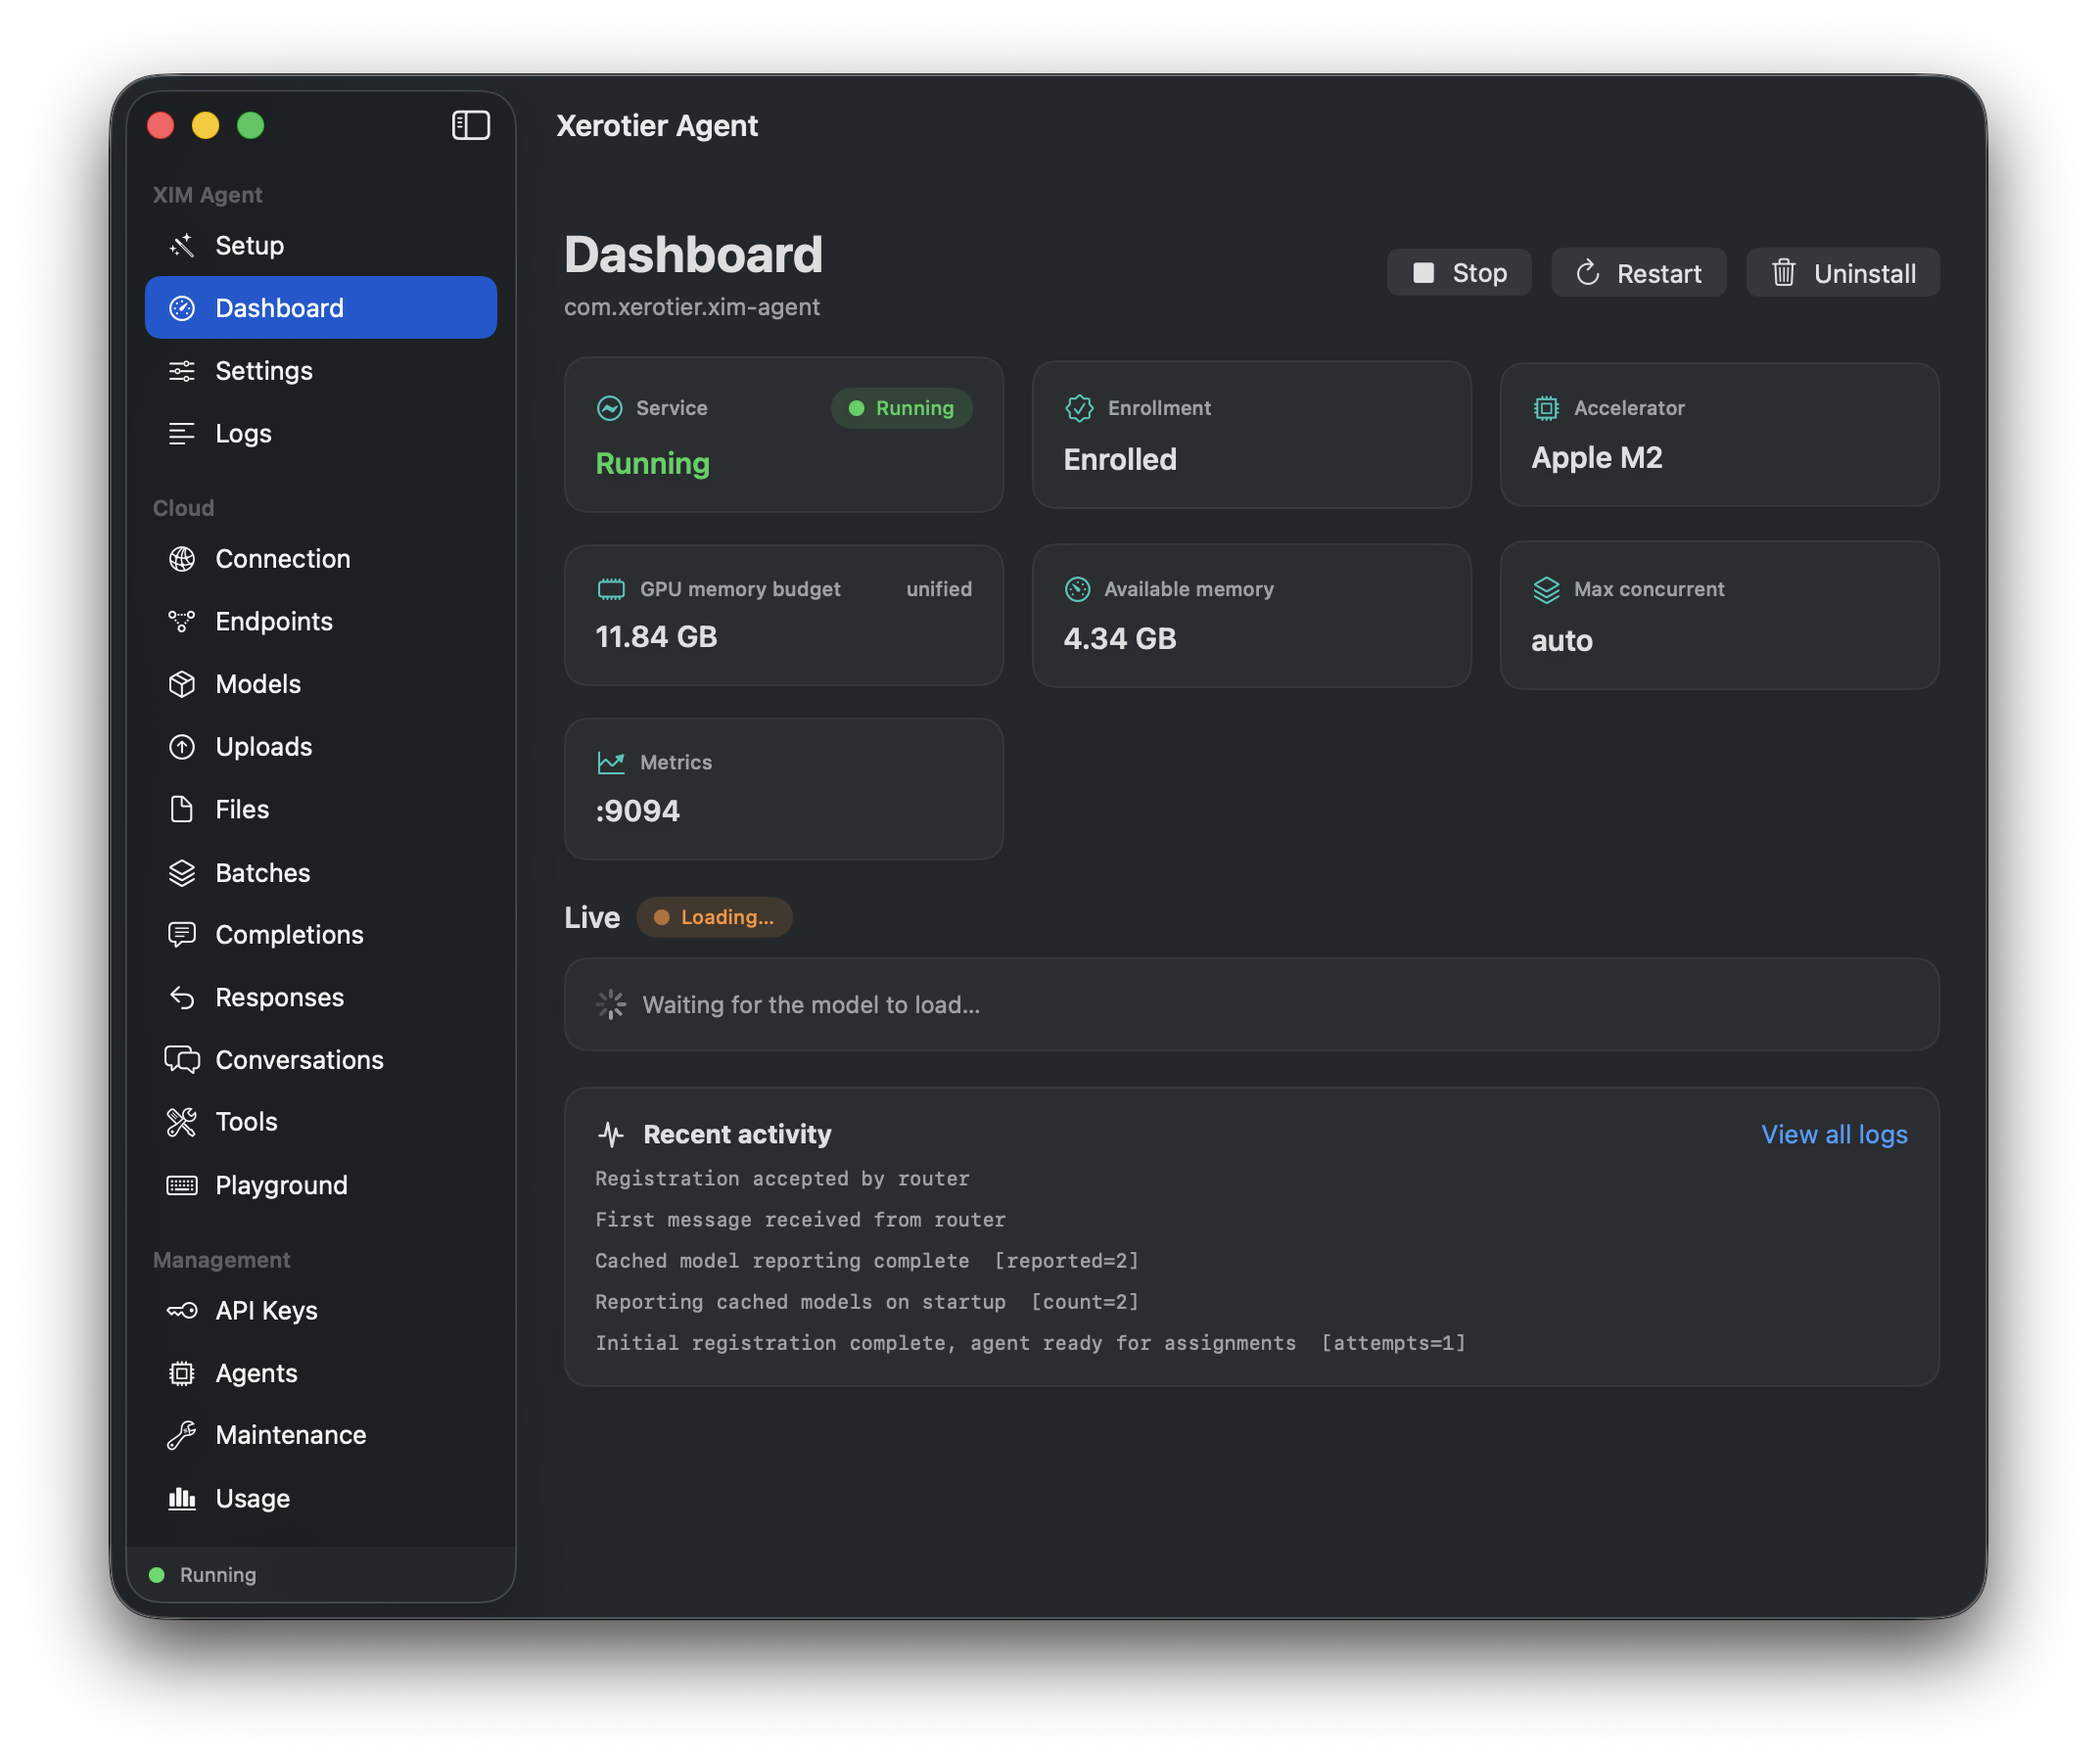Open Playground from the sidebar

[320, 1185]
